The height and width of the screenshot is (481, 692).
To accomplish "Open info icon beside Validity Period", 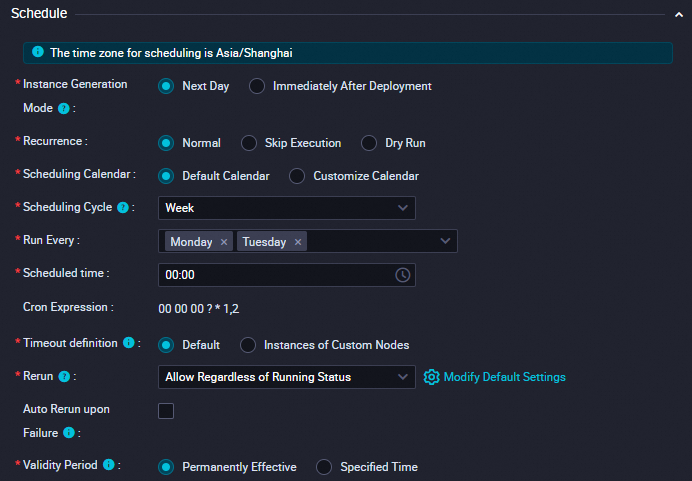I will tap(109, 464).
